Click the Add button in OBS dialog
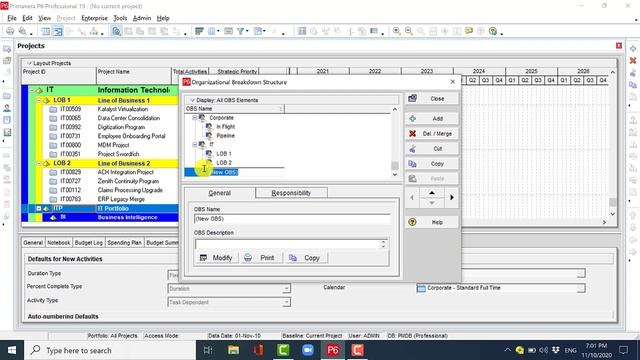Screen dimensions: 640x360 [x=432, y=119]
